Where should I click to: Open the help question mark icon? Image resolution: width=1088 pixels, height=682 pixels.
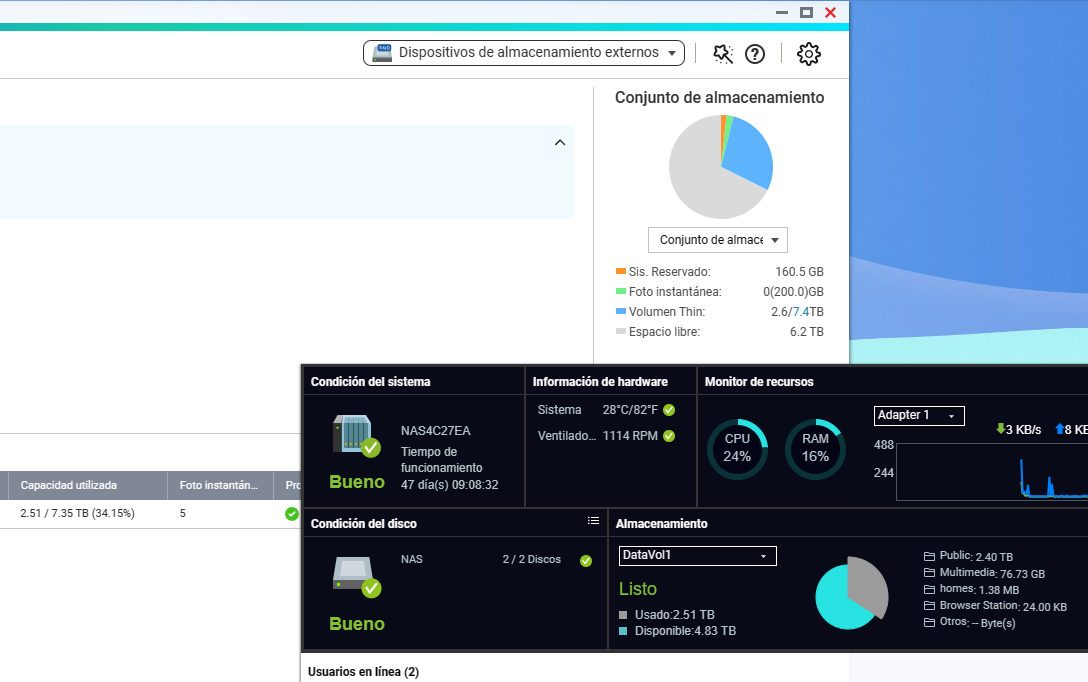point(755,54)
